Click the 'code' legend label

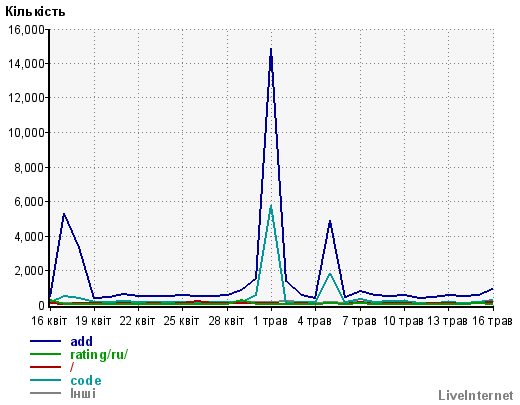pyautogui.click(x=86, y=380)
